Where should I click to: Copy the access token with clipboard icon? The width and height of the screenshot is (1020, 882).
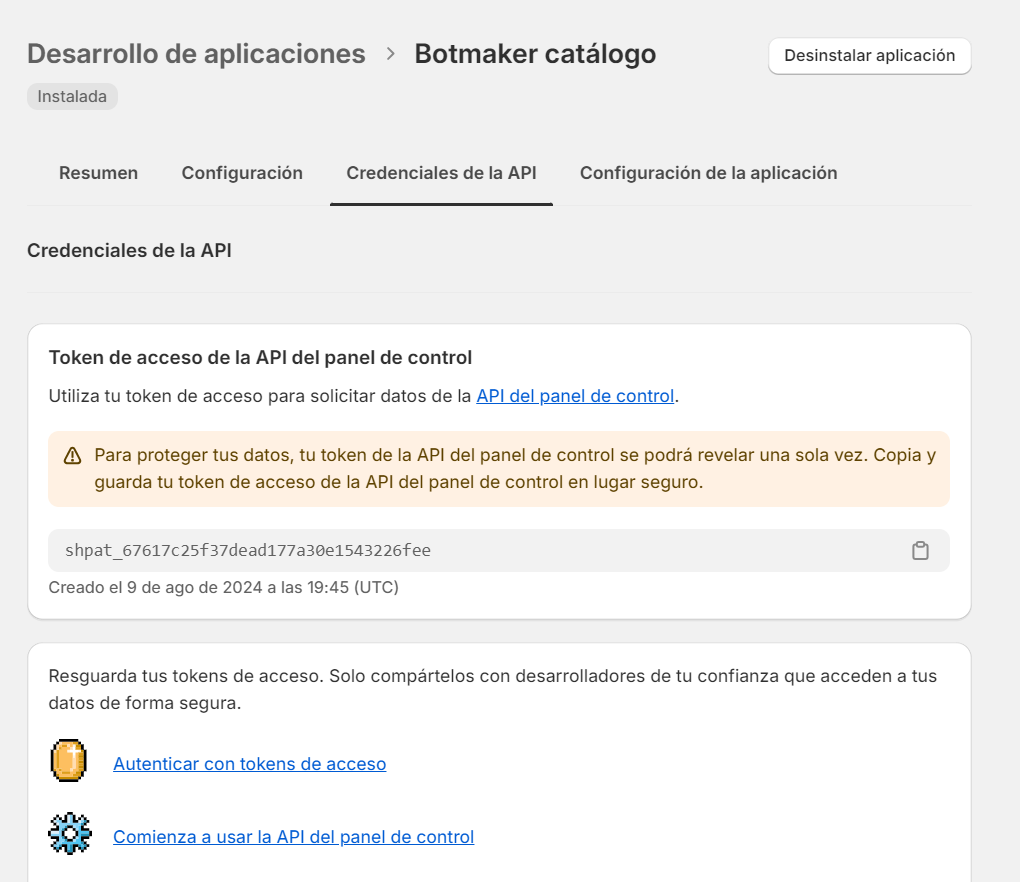click(920, 551)
